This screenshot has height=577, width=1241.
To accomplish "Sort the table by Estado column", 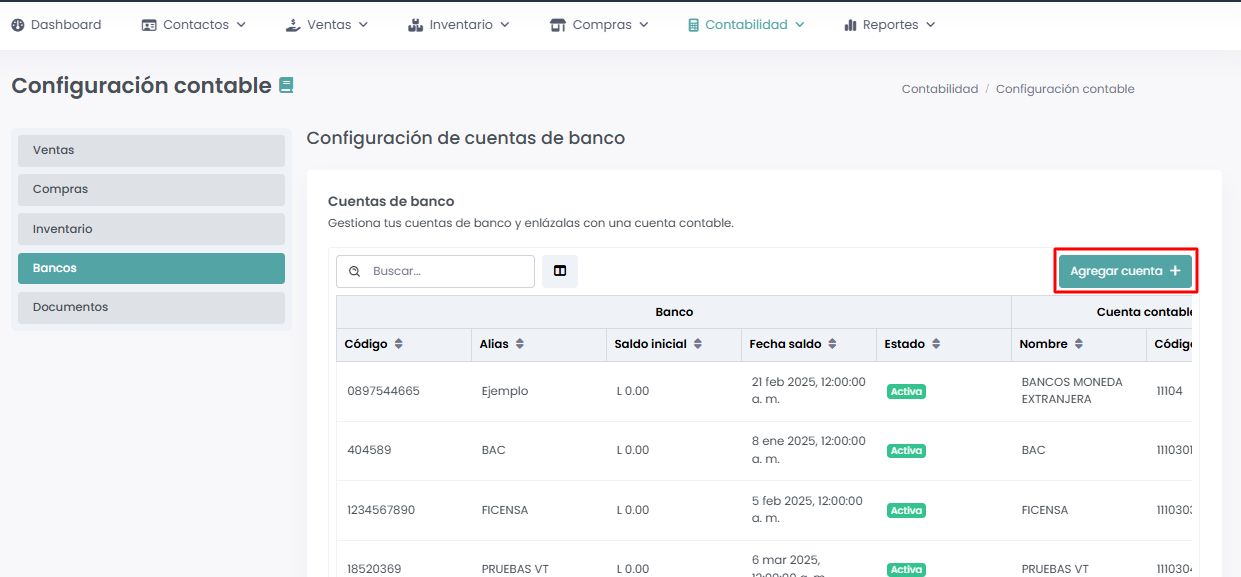I will (936, 344).
